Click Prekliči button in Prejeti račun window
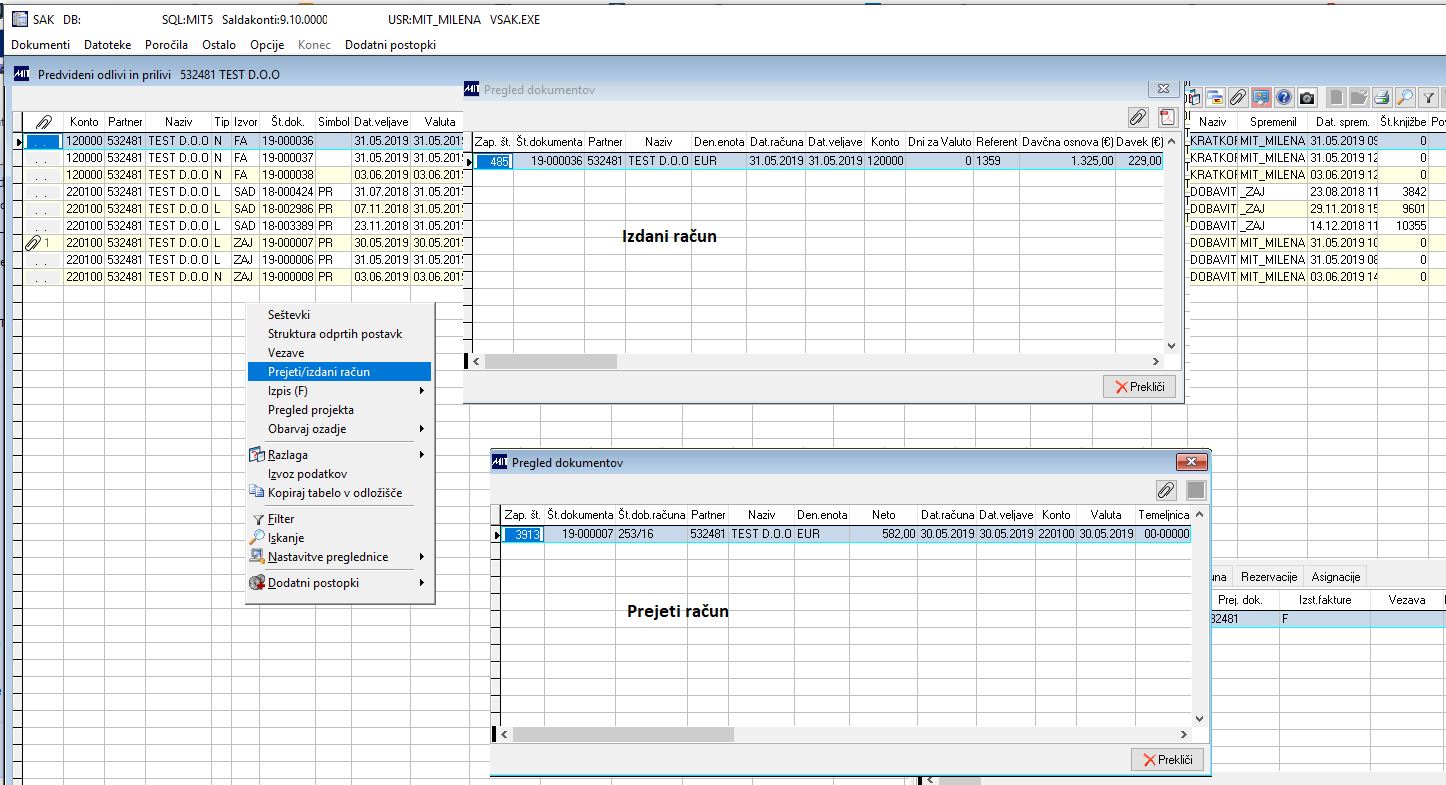 [1167, 760]
